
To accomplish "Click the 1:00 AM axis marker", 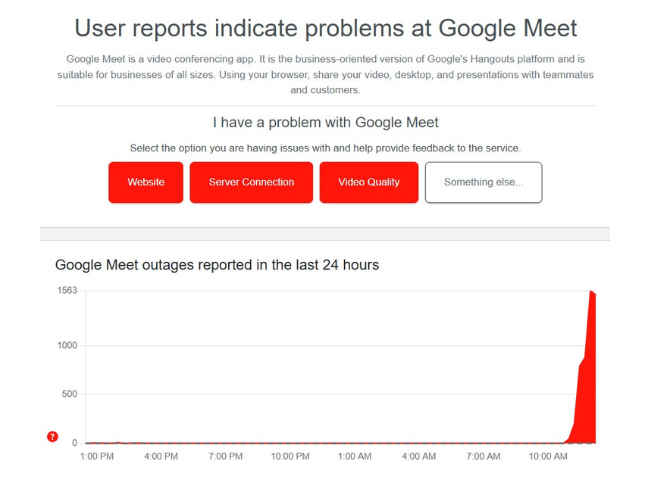I will coord(355,457).
